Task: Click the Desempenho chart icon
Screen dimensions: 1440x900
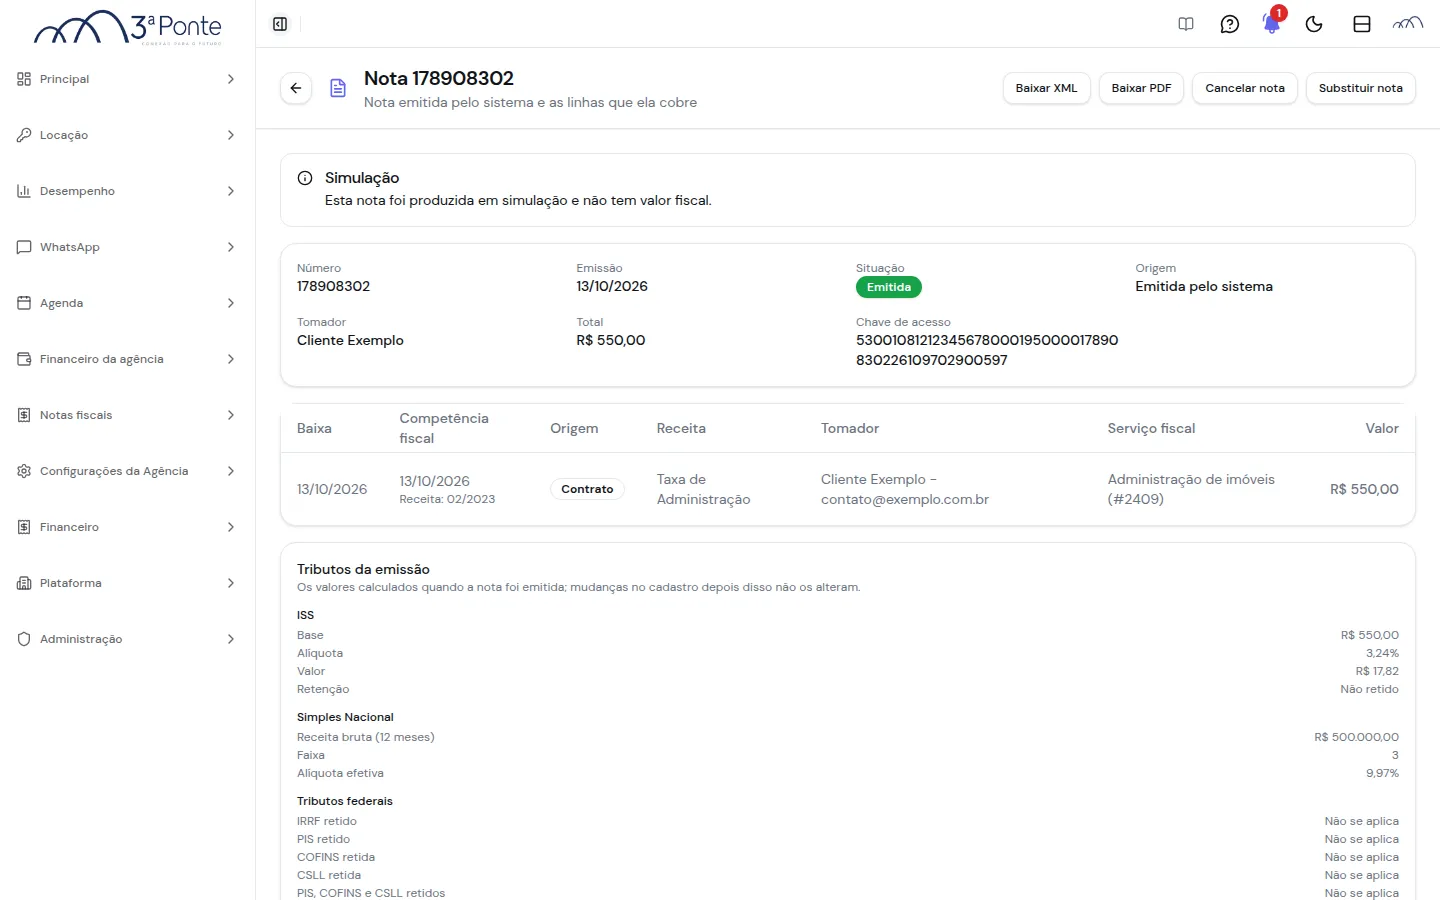Action: point(24,191)
